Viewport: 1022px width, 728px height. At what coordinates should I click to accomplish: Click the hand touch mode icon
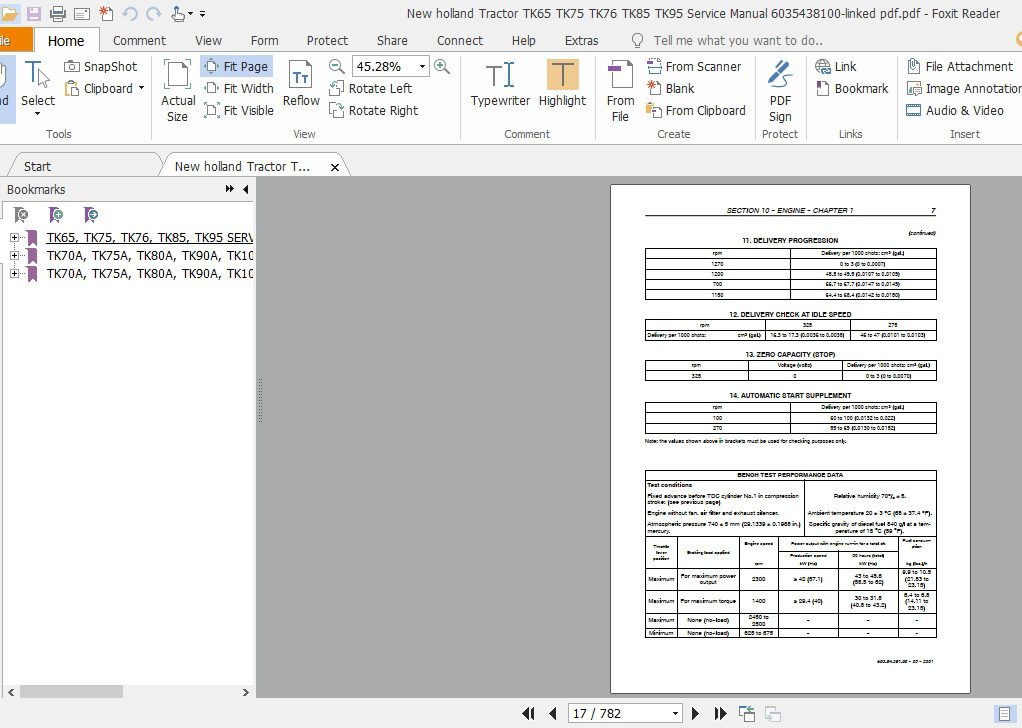click(x=178, y=13)
